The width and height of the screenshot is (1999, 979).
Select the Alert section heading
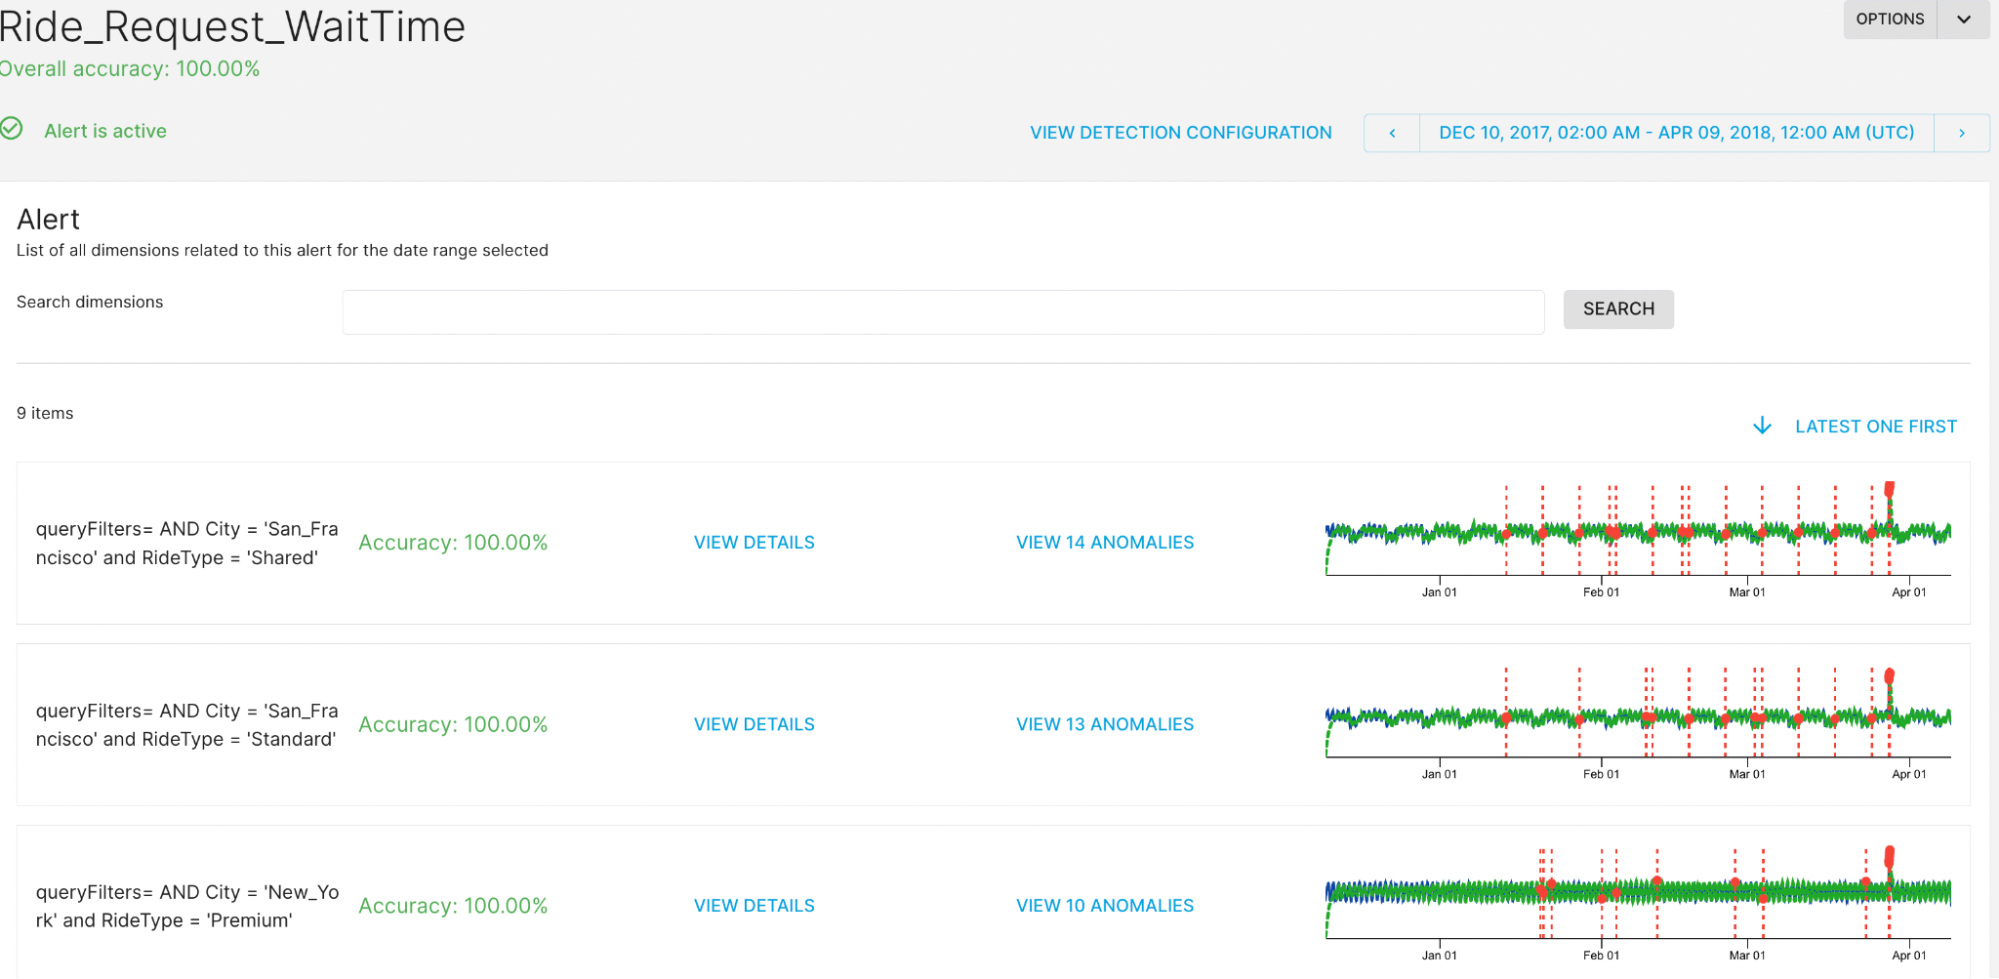(x=48, y=218)
